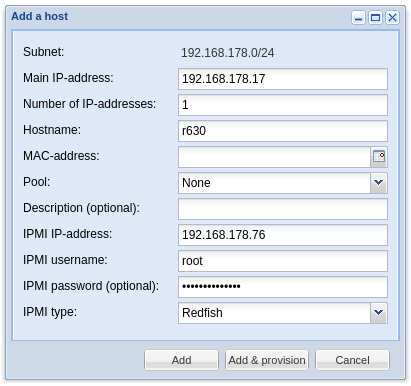This screenshot has height=386, width=411.
Task: Focus the IPMI password field
Action: pos(283,287)
